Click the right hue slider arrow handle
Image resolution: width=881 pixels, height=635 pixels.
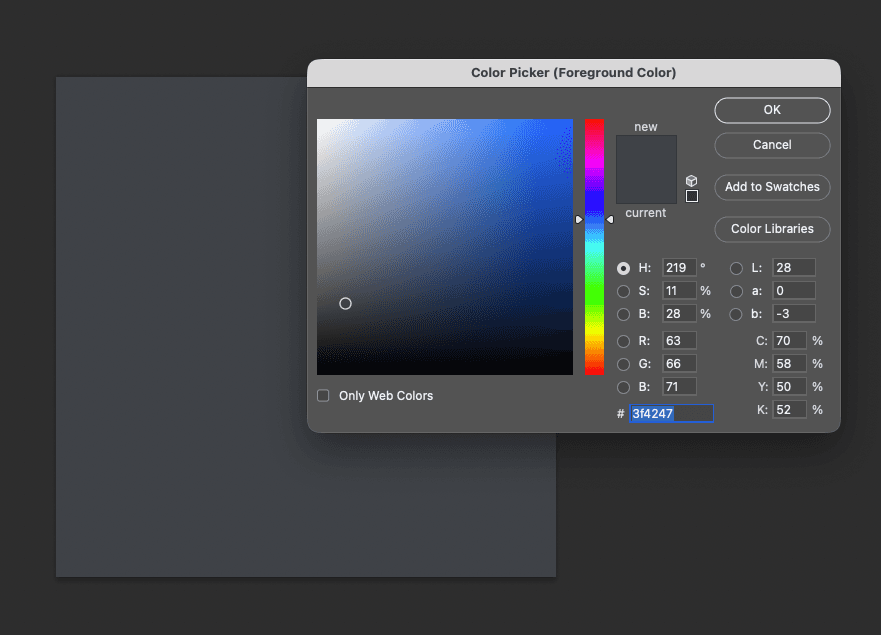[x=610, y=220]
